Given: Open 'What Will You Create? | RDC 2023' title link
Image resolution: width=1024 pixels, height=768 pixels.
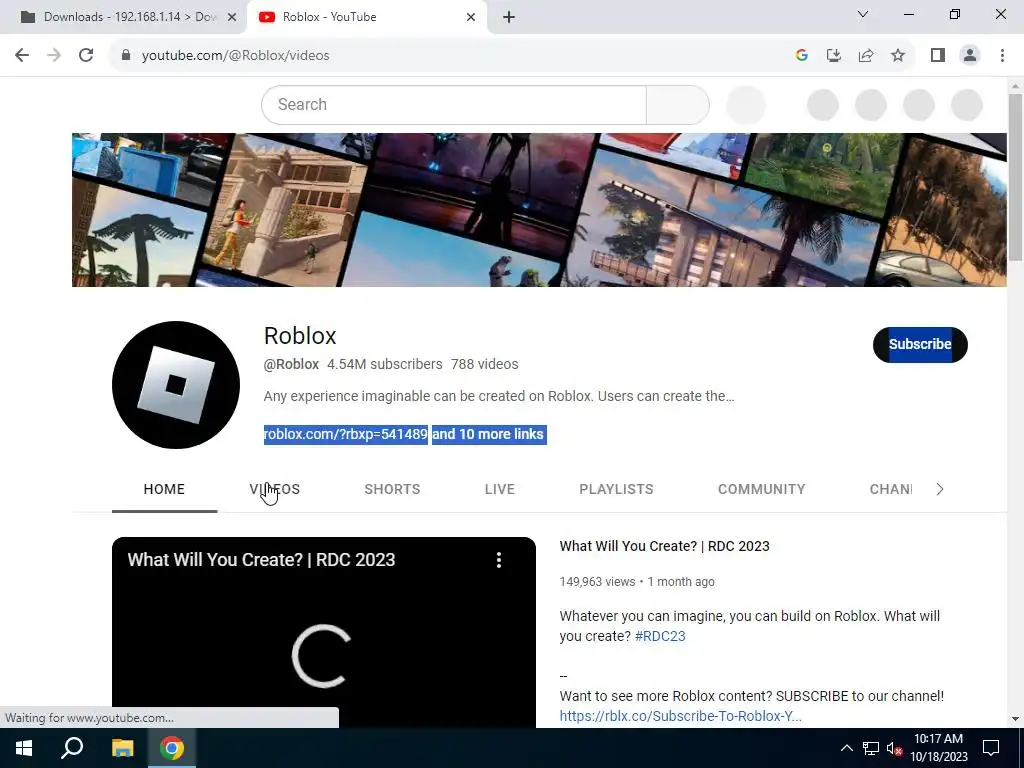Looking at the screenshot, I should [x=664, y=546].
